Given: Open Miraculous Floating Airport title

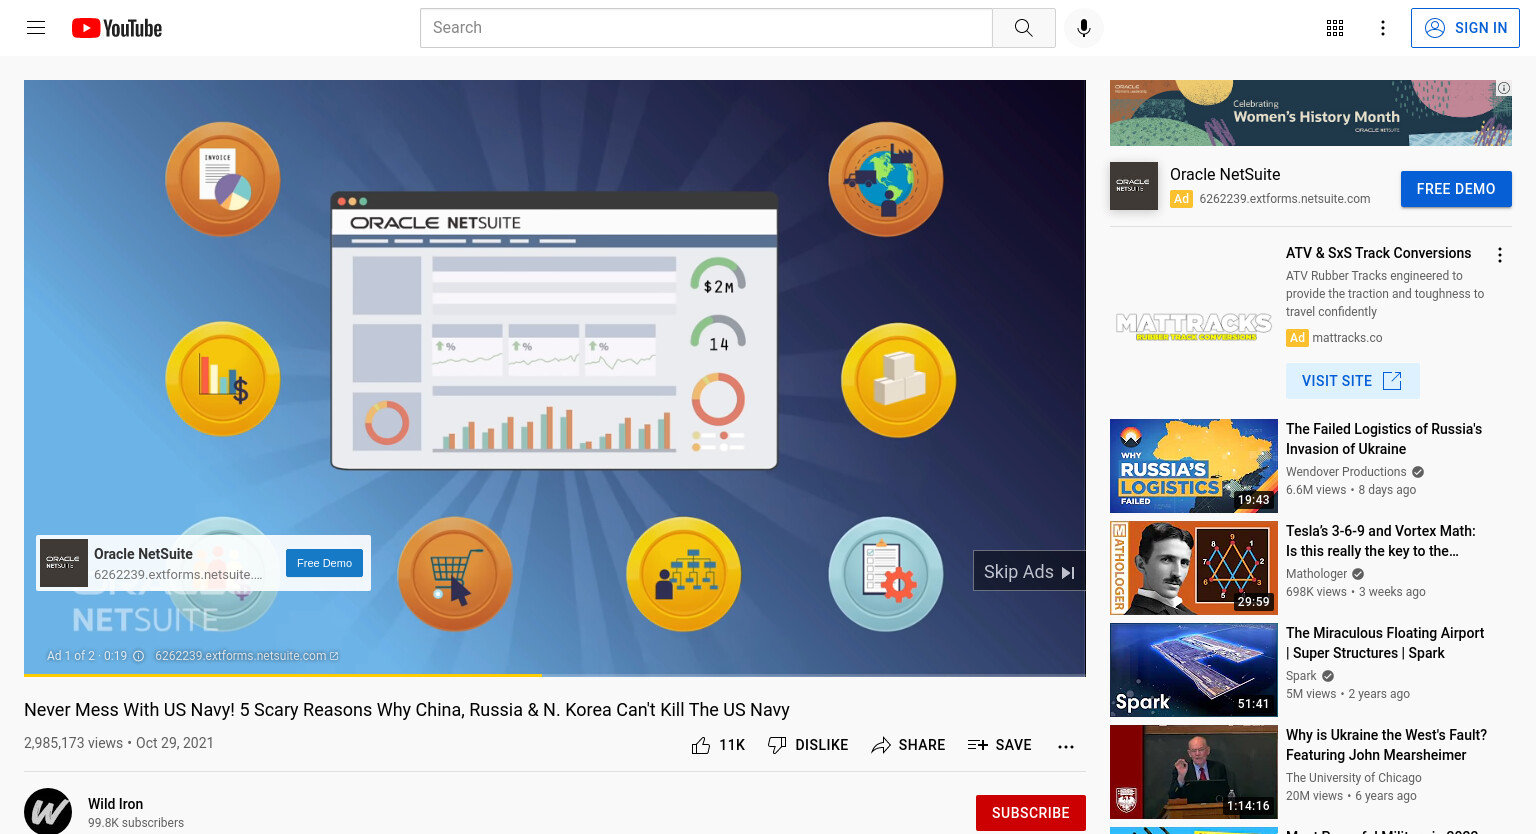Looking at the screenshot, I should click(1385, 643).
